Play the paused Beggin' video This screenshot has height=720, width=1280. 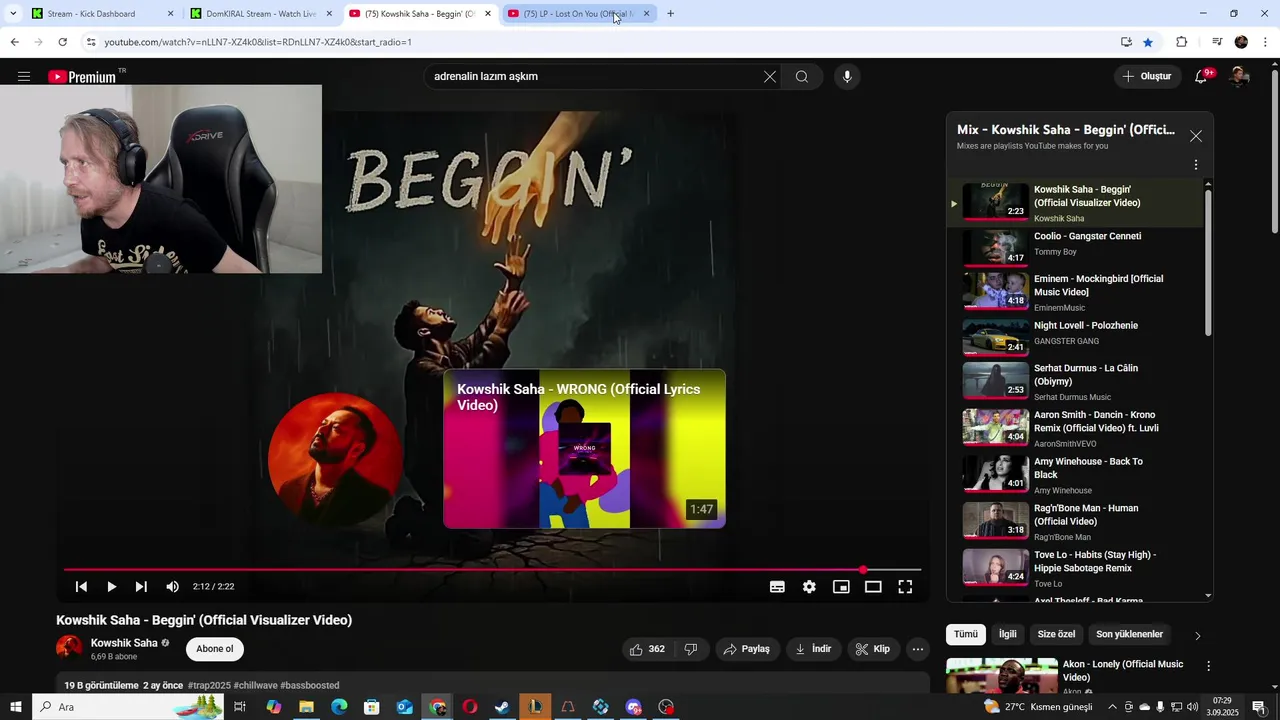point(111,587)
